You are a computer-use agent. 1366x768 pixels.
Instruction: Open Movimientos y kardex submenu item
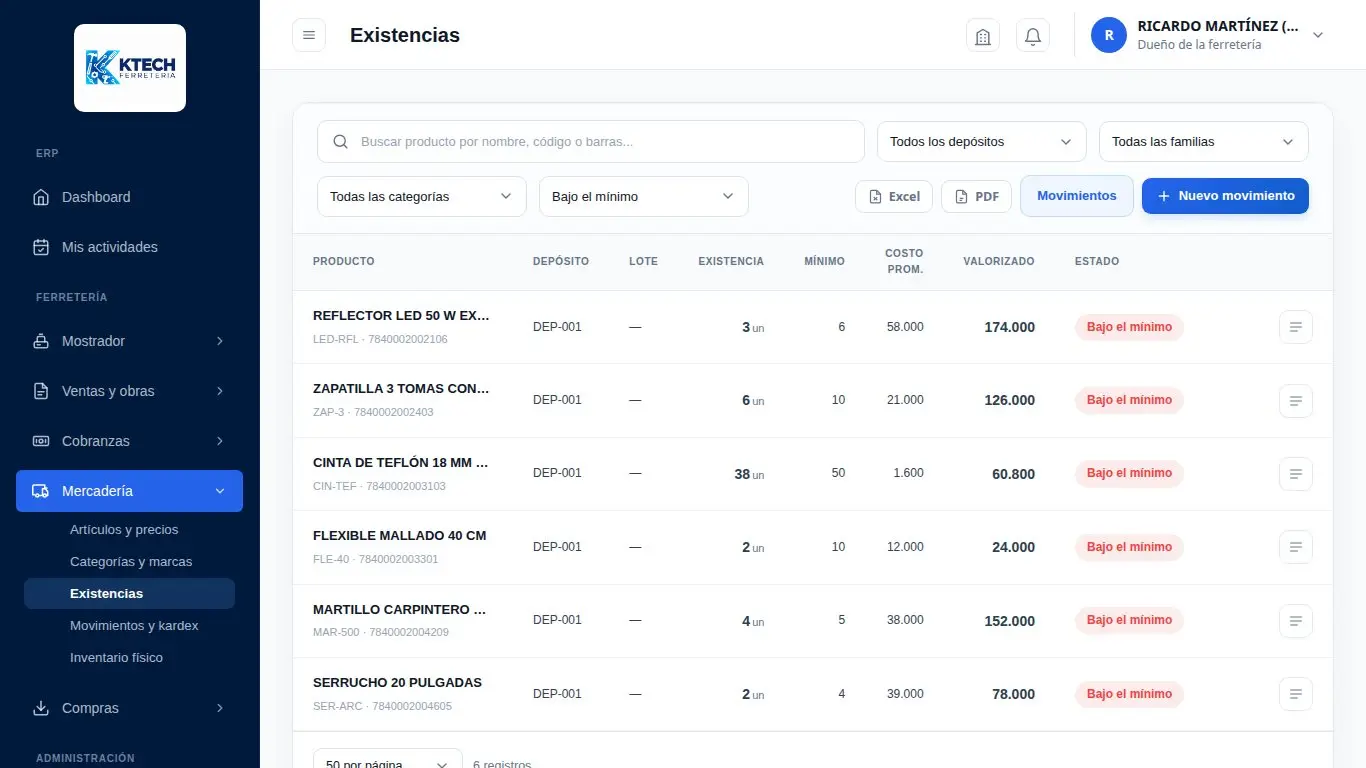tap(134, 626)
